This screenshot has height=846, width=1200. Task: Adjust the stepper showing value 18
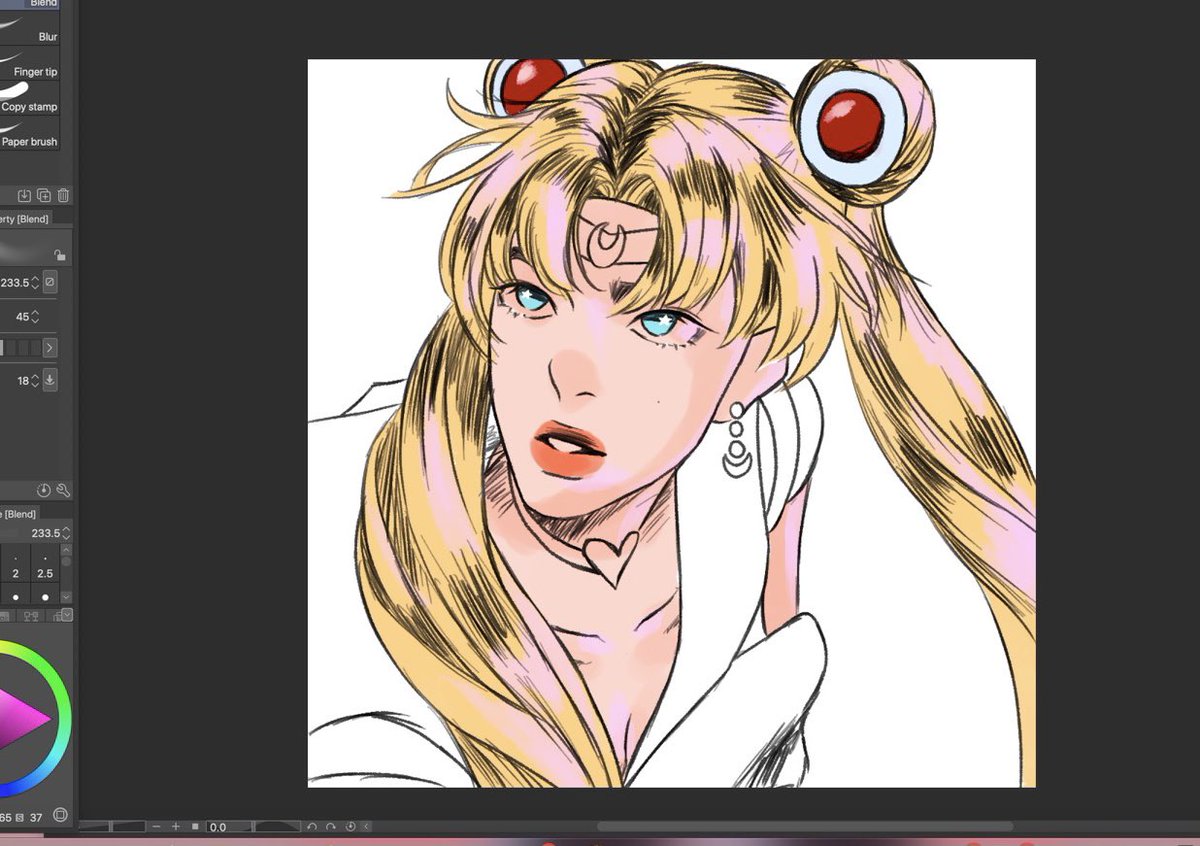[x=35, y=381]
